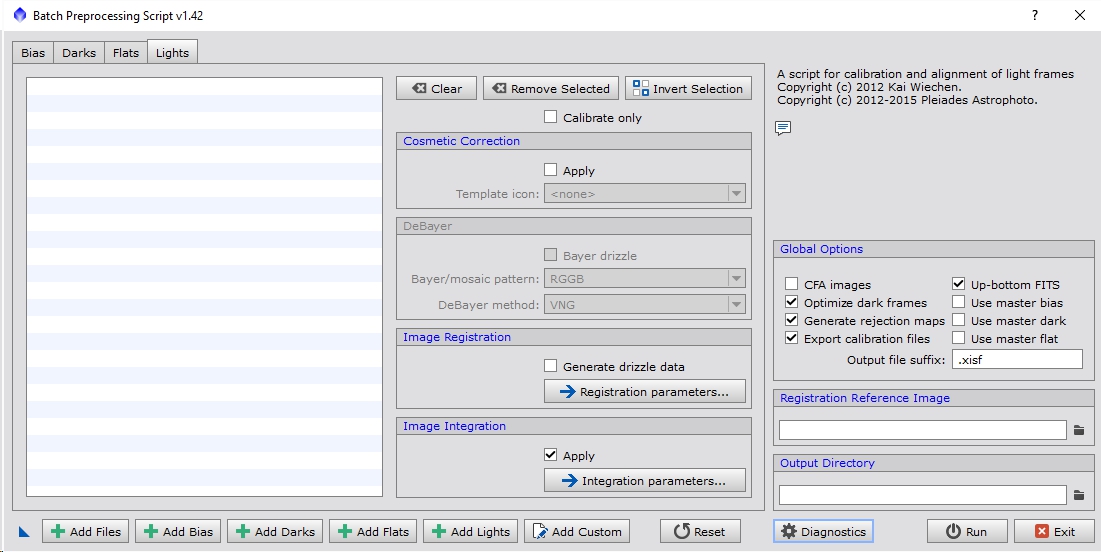Click Add Lights button
1101x552 pixels.
(470, 532)
